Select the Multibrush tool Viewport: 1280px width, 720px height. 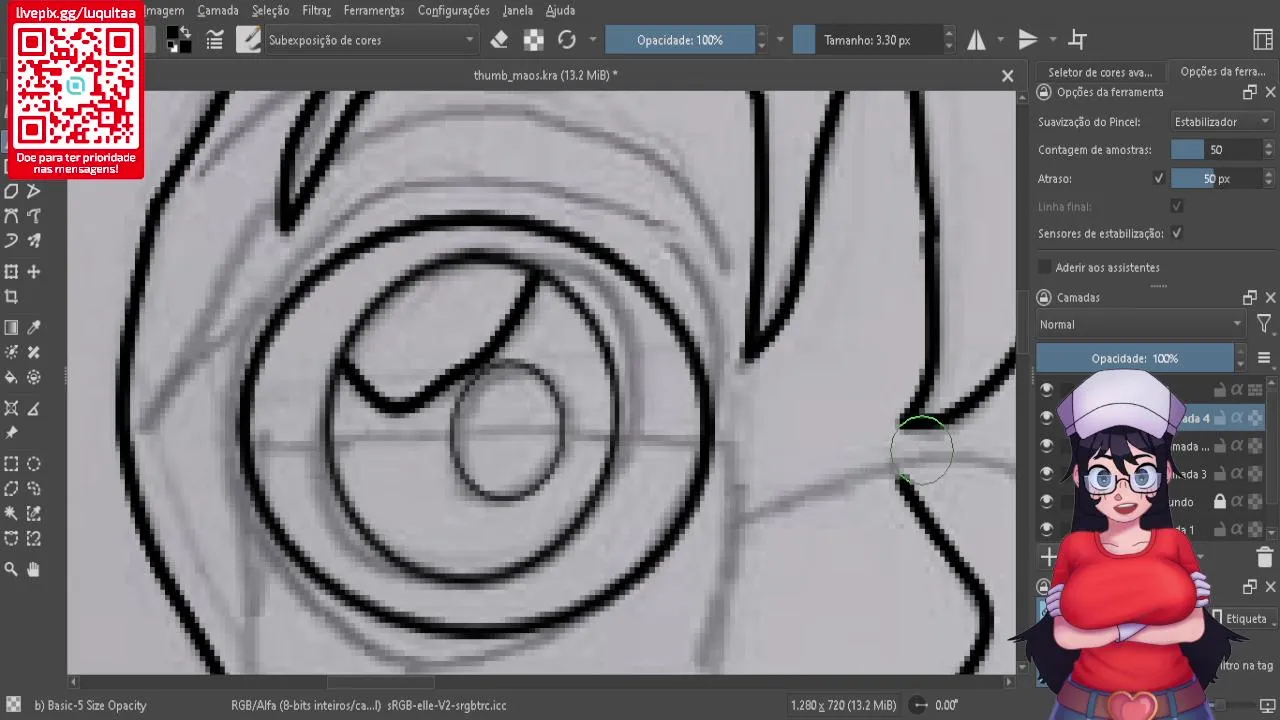click(x=34, y=241)
